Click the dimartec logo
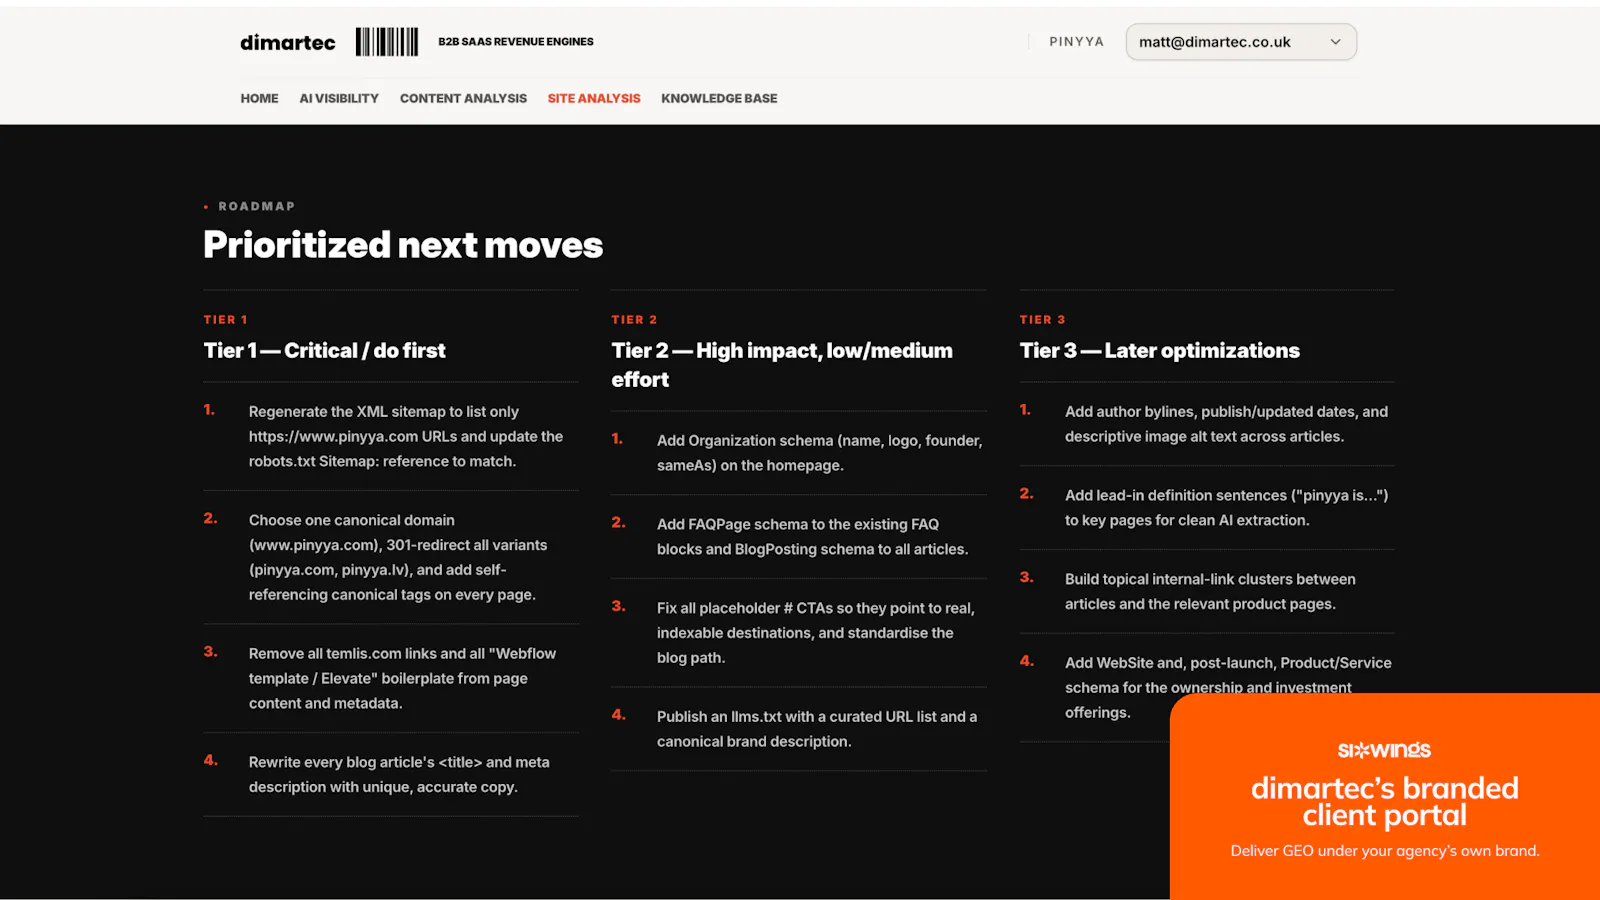The height and width of the screenshot is (900, 1600). point(288,42)
